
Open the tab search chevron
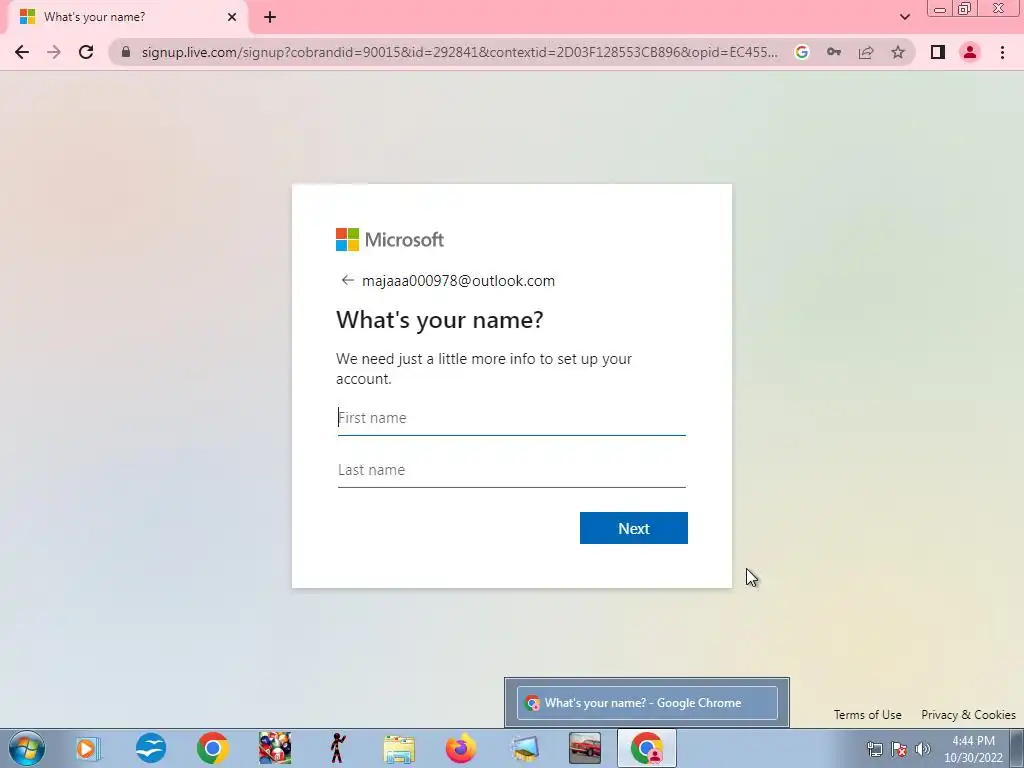904,17
